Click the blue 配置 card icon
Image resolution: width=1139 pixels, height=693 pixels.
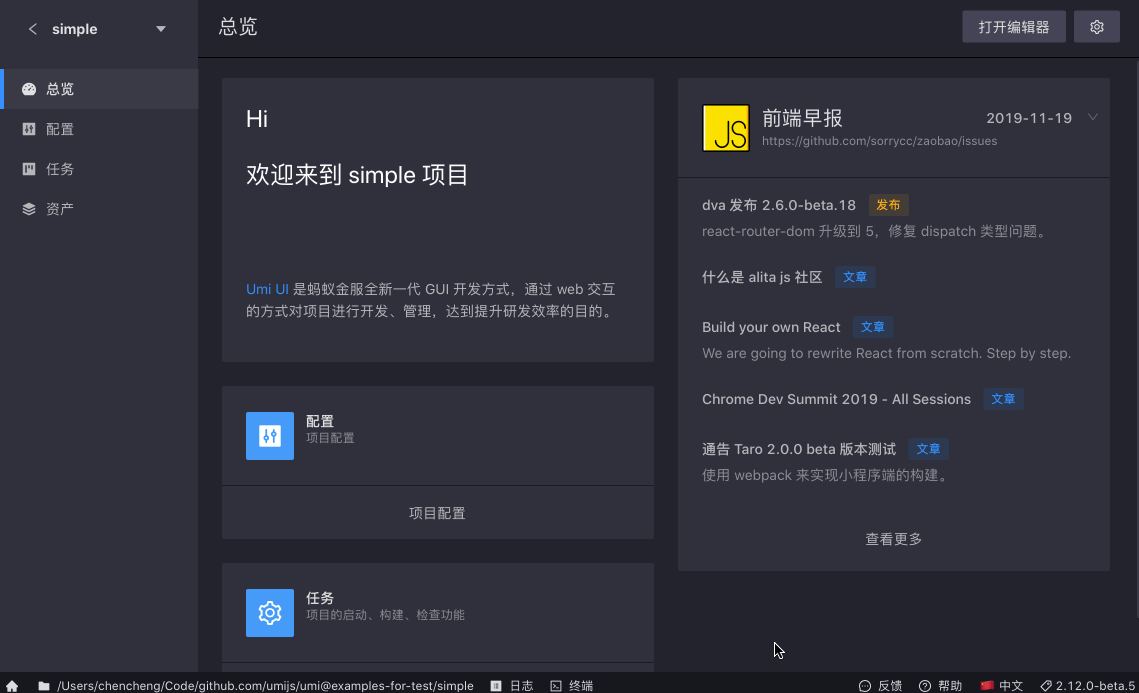(x=269, y=436)
